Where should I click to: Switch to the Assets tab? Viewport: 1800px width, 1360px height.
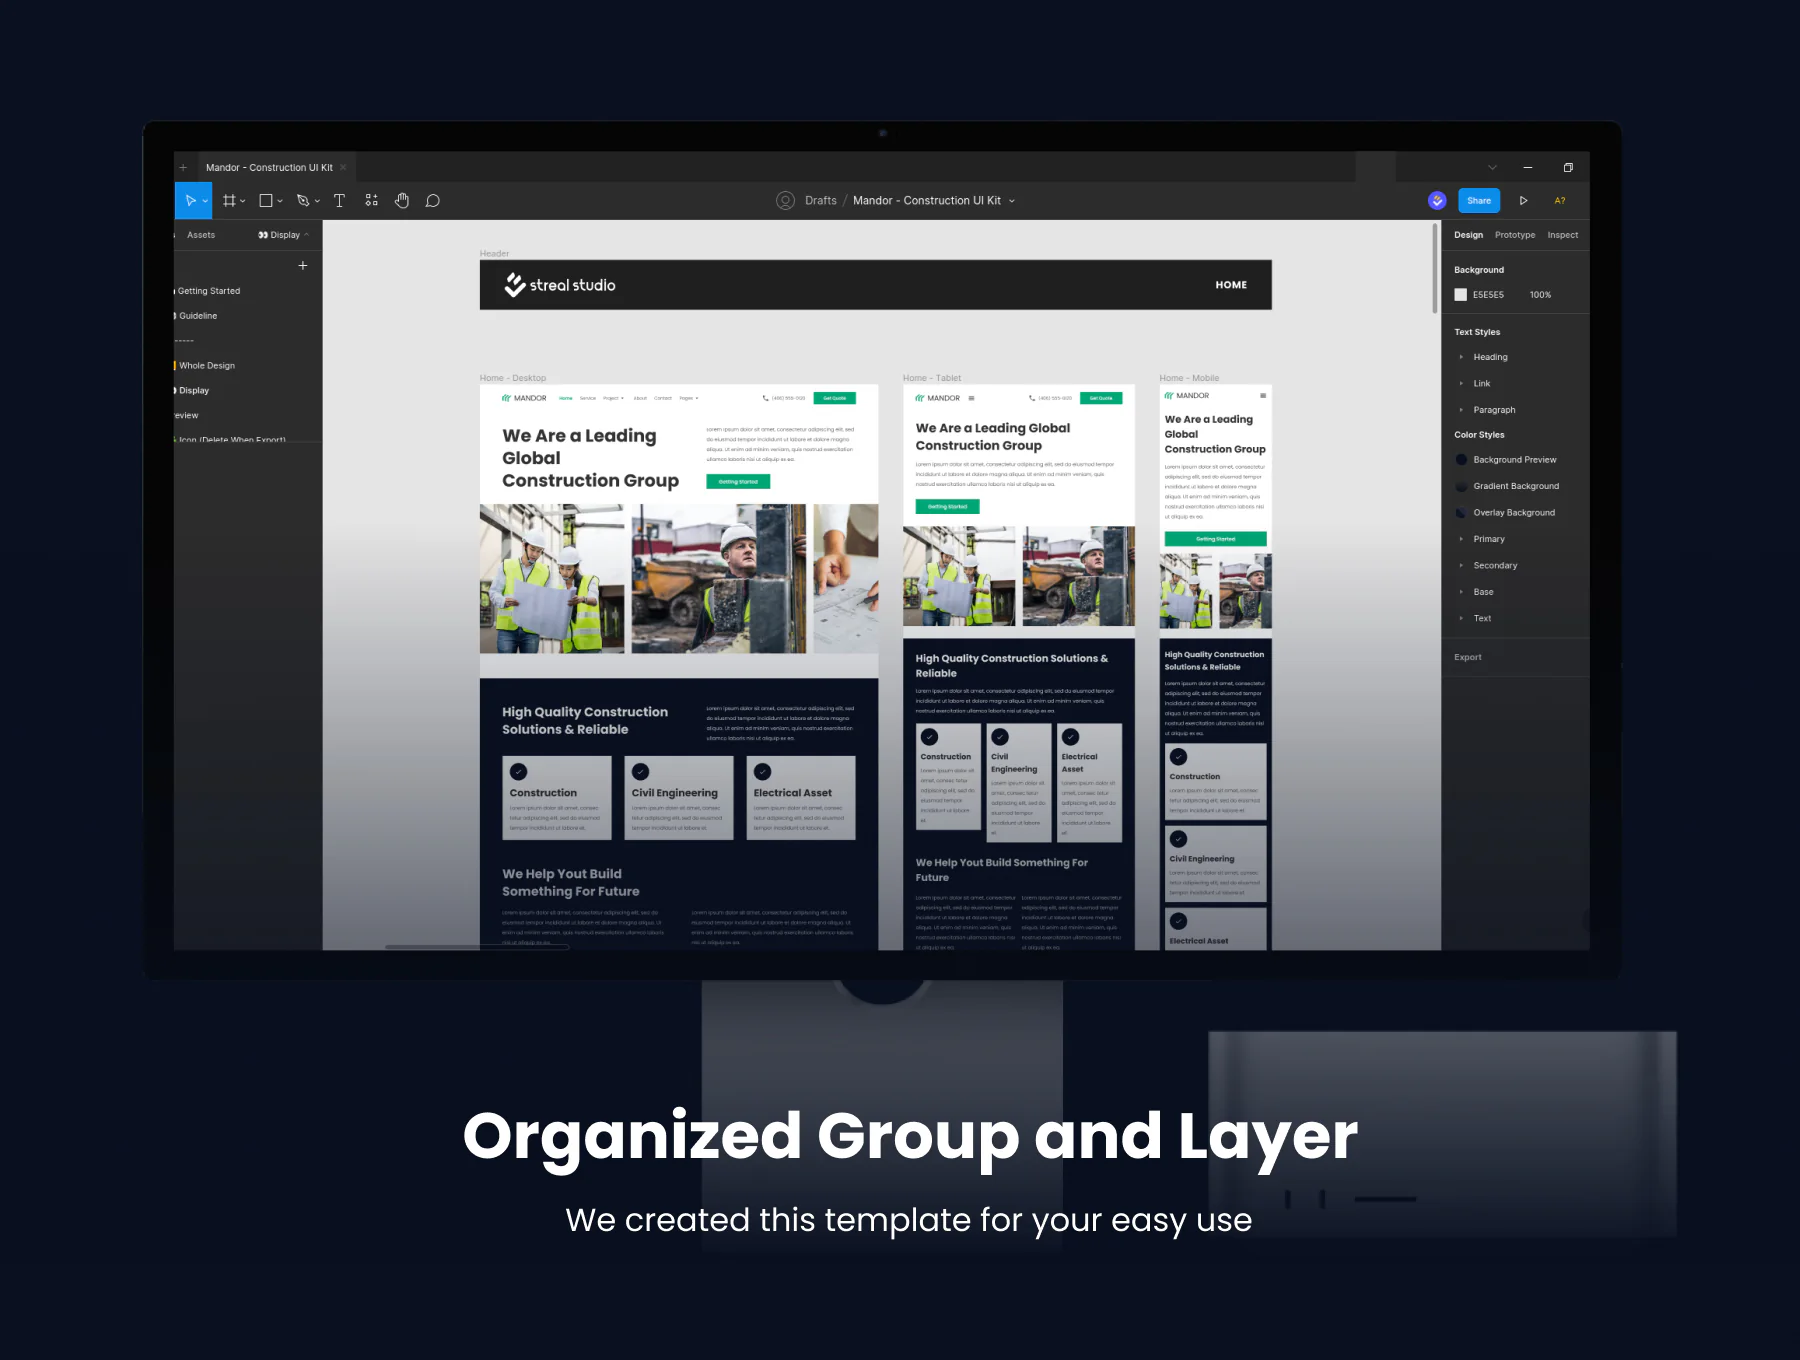point(201,235)
